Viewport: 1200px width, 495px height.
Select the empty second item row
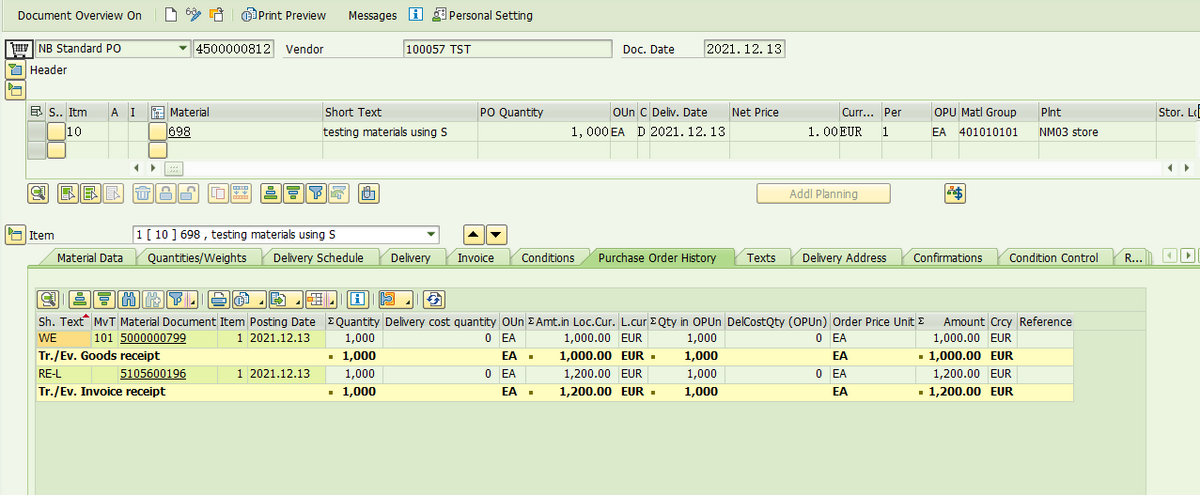(35, 150)
